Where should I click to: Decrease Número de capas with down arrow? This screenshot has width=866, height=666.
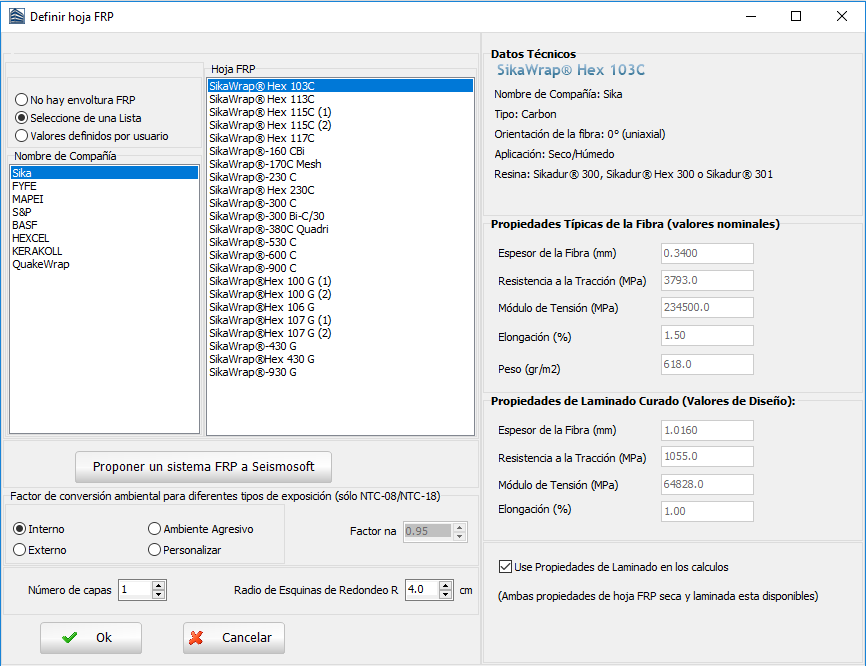tap(158, 595)
